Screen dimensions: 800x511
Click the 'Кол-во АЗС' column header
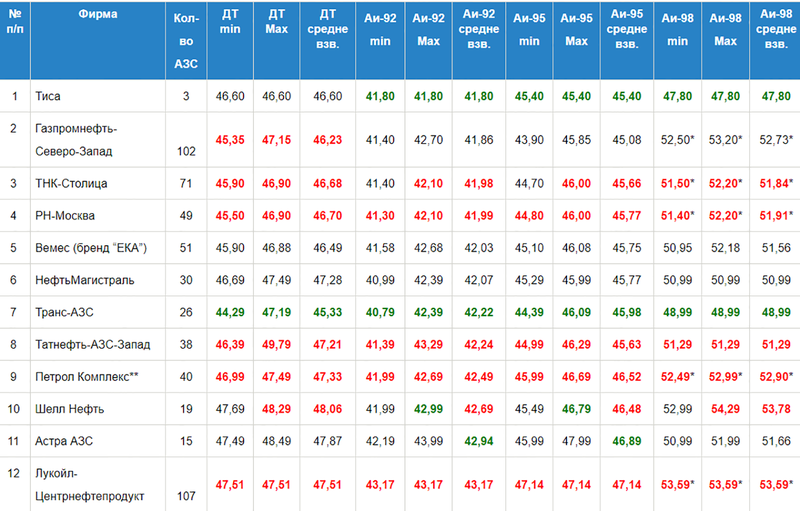tap(186, 41)
